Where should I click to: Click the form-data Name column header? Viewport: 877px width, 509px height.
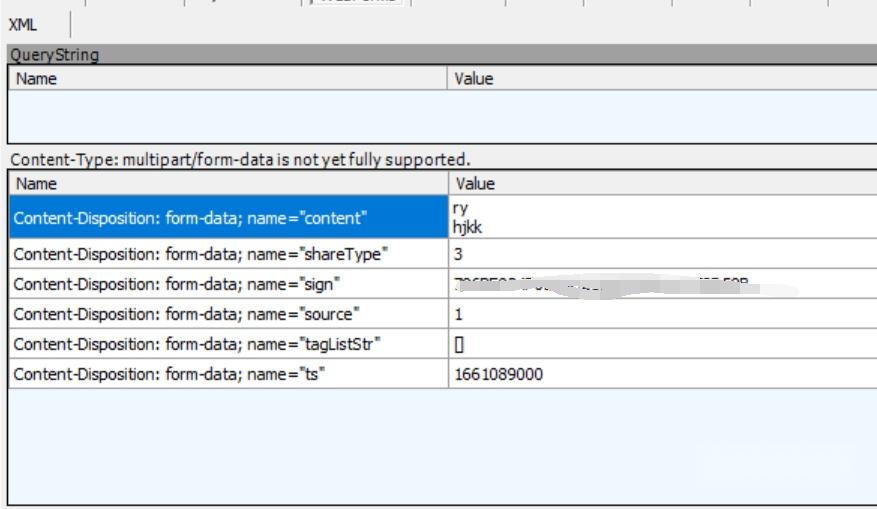[x=228, y=183]
